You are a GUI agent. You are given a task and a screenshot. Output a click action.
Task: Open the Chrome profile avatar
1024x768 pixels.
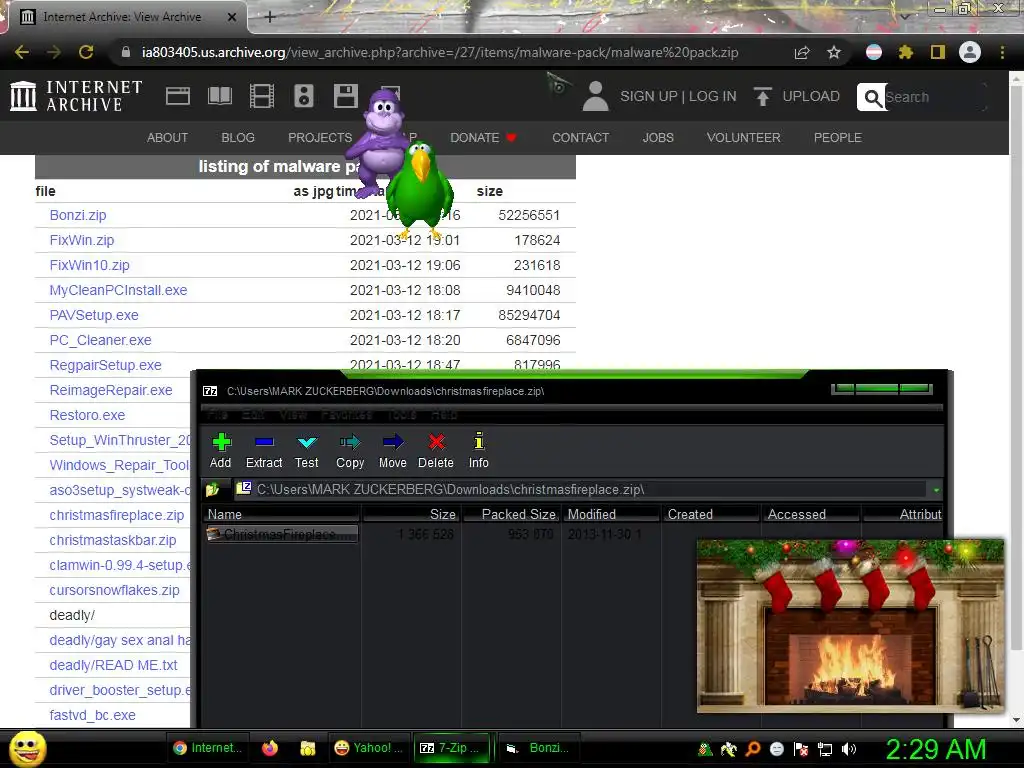point(970,52)
